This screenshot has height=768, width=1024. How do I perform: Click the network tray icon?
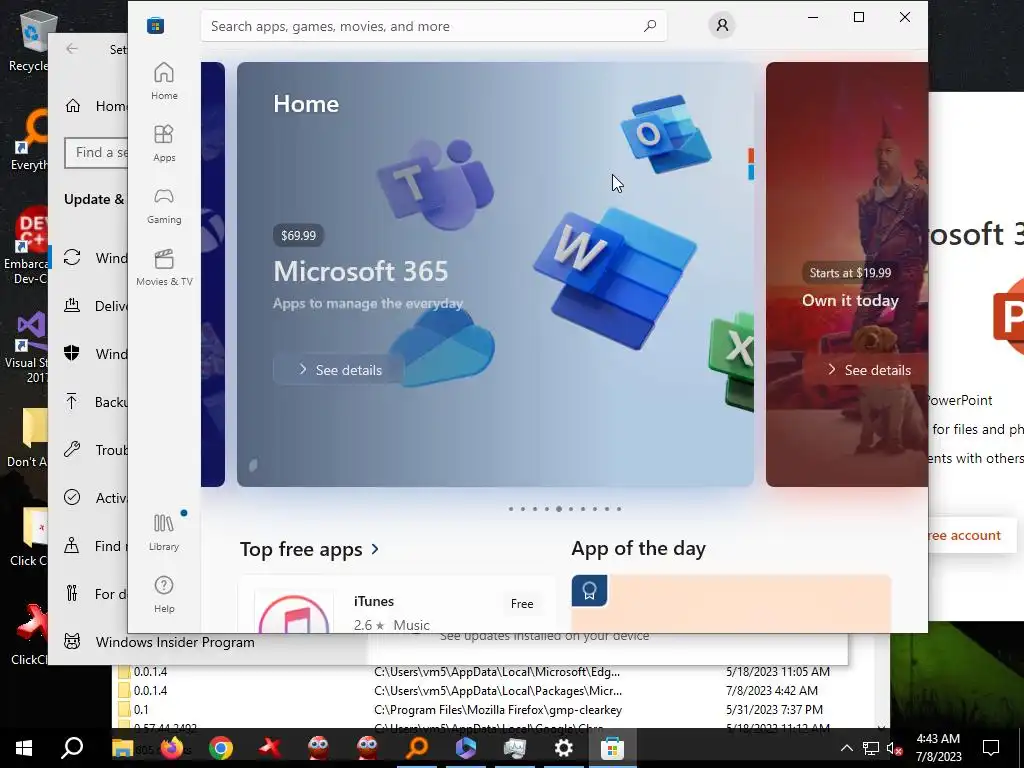click(871, 748)
